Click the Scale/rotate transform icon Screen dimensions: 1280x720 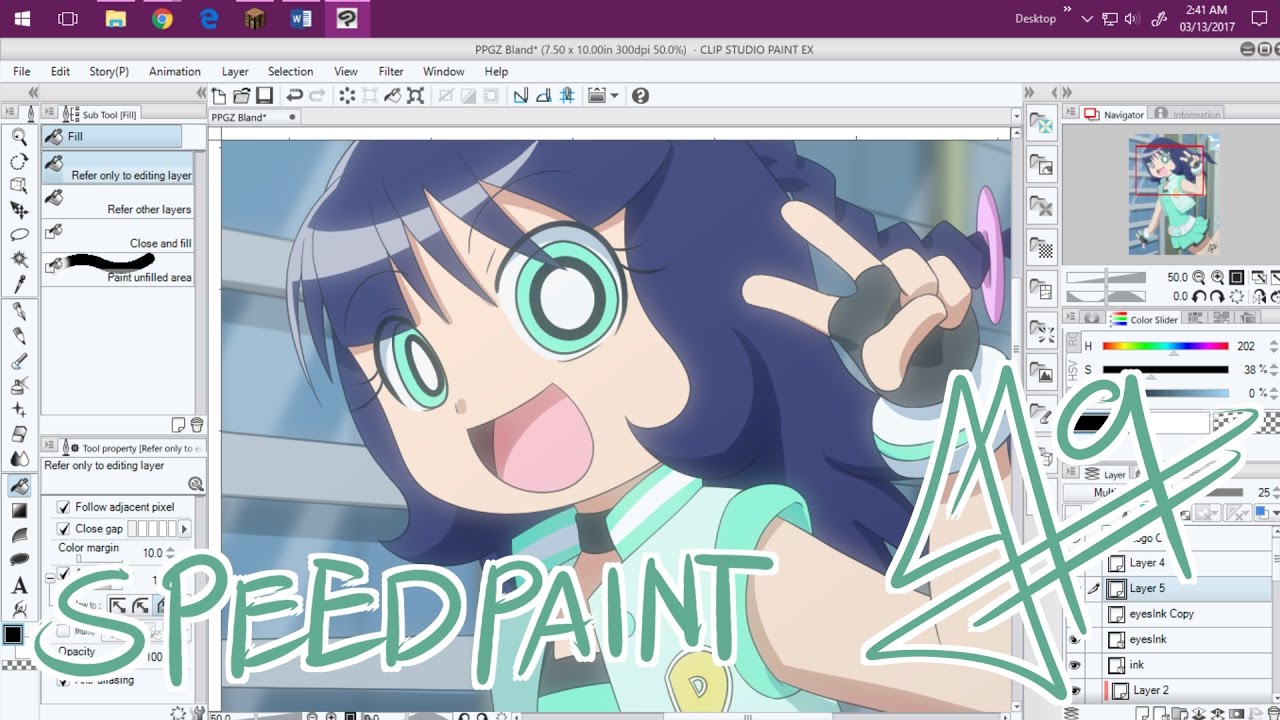coord(415,96)
